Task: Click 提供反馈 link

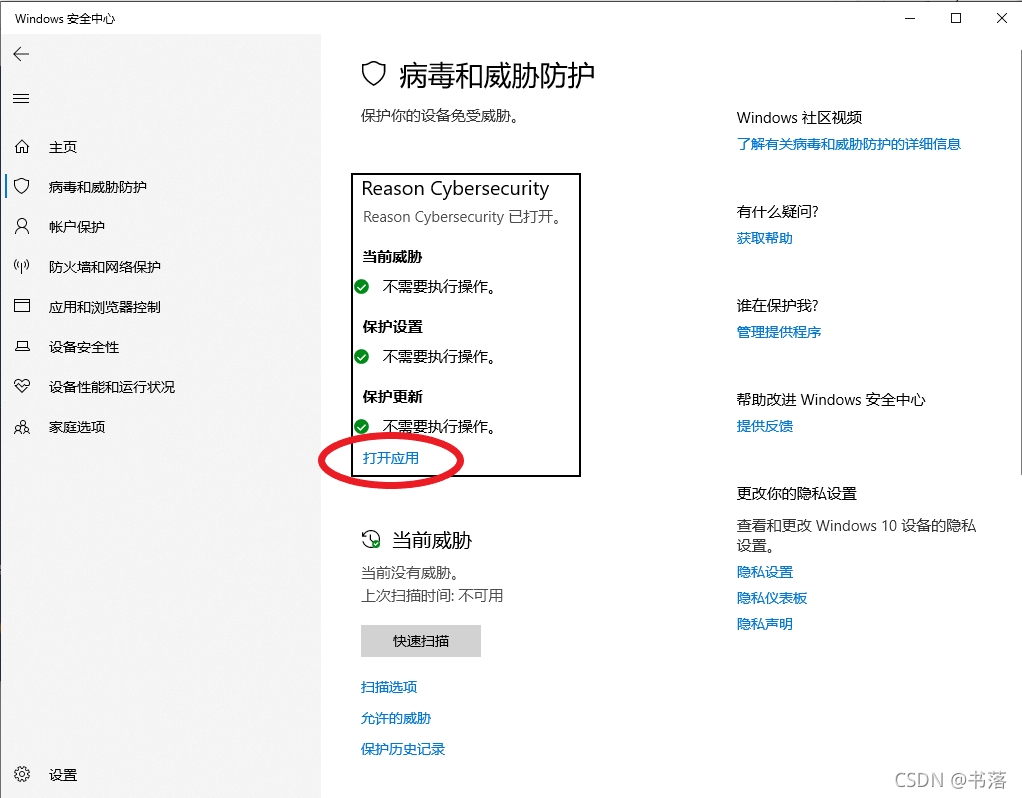Action: point(765,426)
